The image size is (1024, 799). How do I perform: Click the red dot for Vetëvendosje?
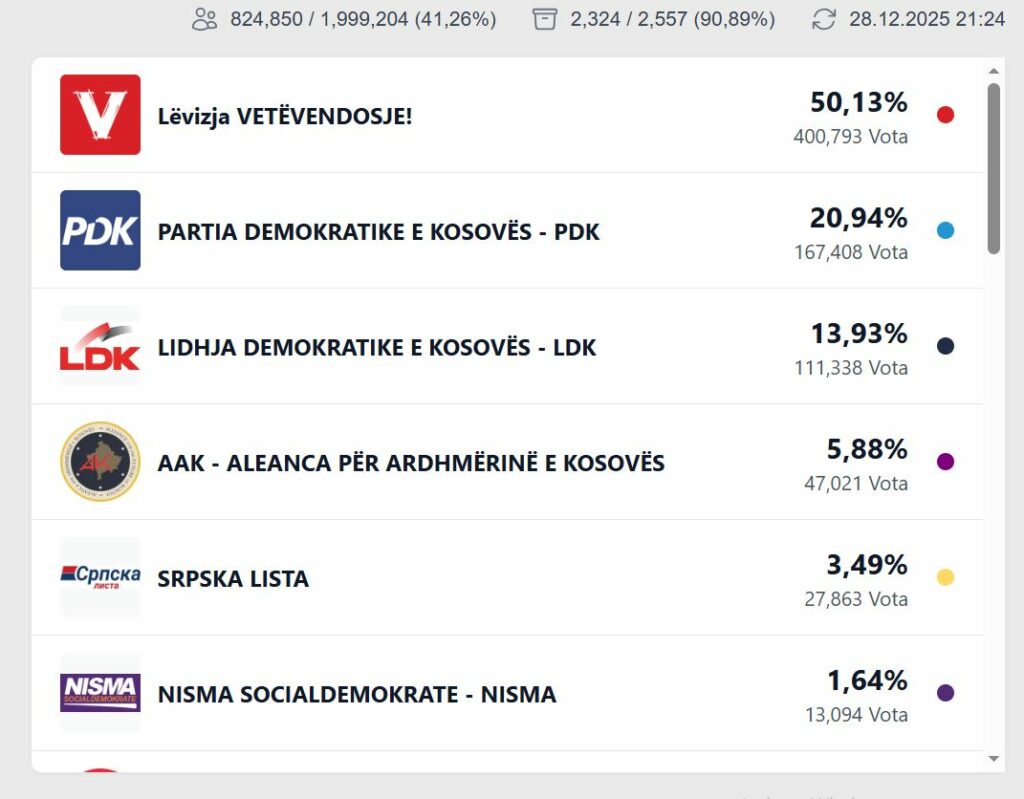point(945,115)
